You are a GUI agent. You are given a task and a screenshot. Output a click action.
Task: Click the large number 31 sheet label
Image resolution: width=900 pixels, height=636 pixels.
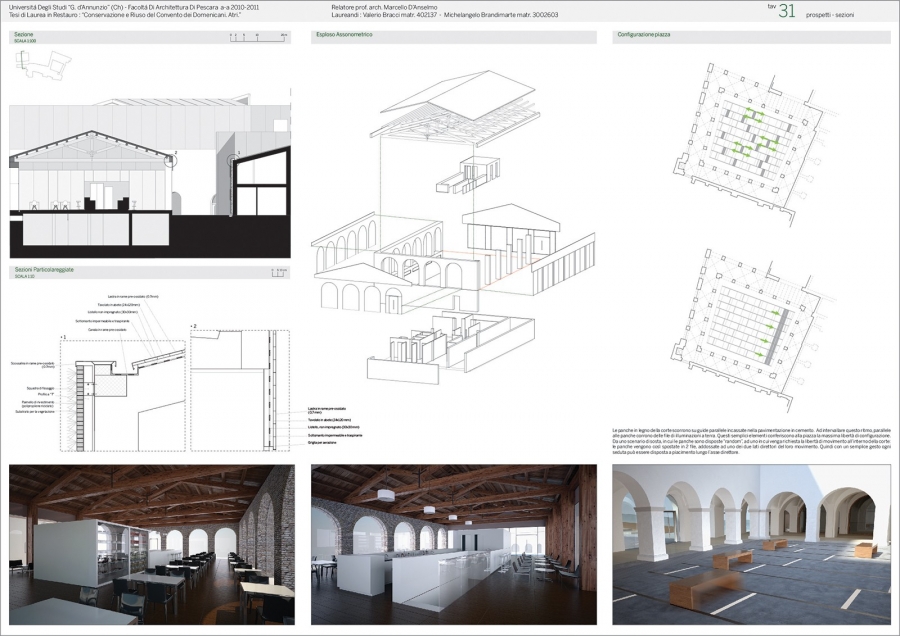tap(787, 12)
